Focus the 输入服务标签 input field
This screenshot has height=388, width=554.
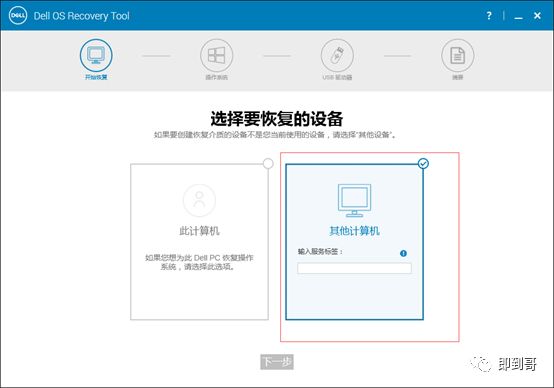tap(354, 268)
